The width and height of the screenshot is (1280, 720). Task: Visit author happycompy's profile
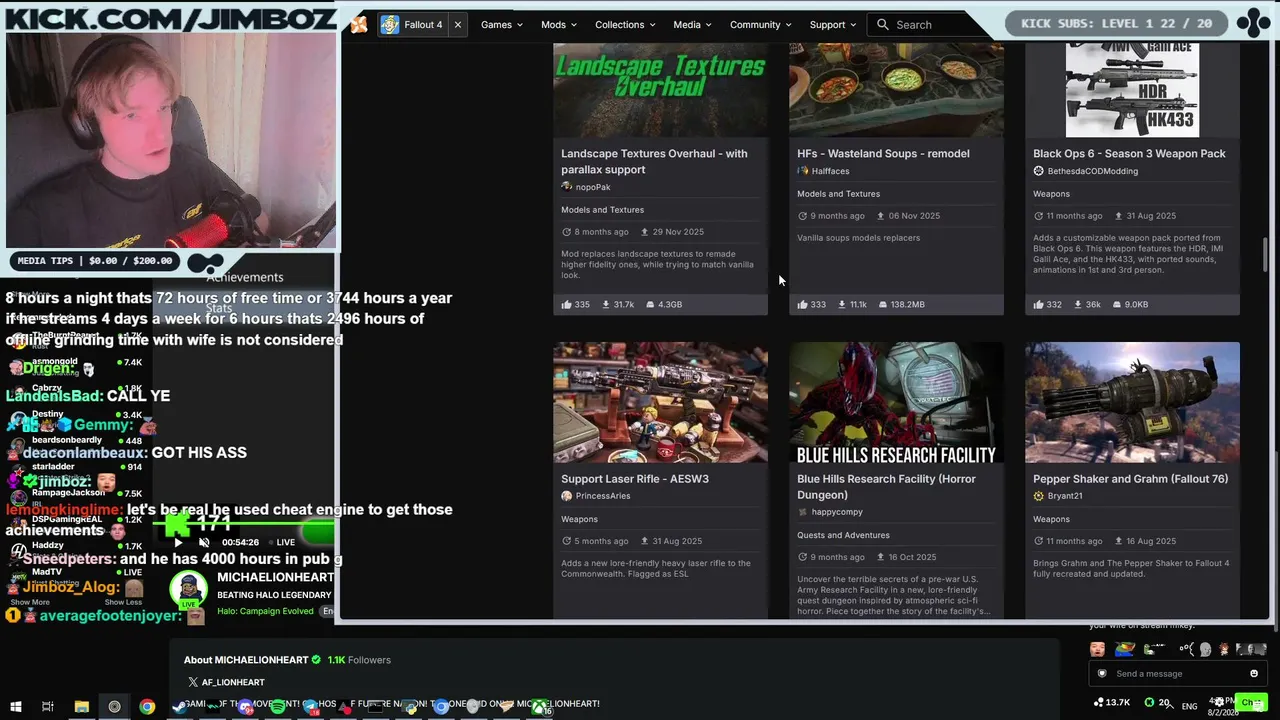pos(837,512)
